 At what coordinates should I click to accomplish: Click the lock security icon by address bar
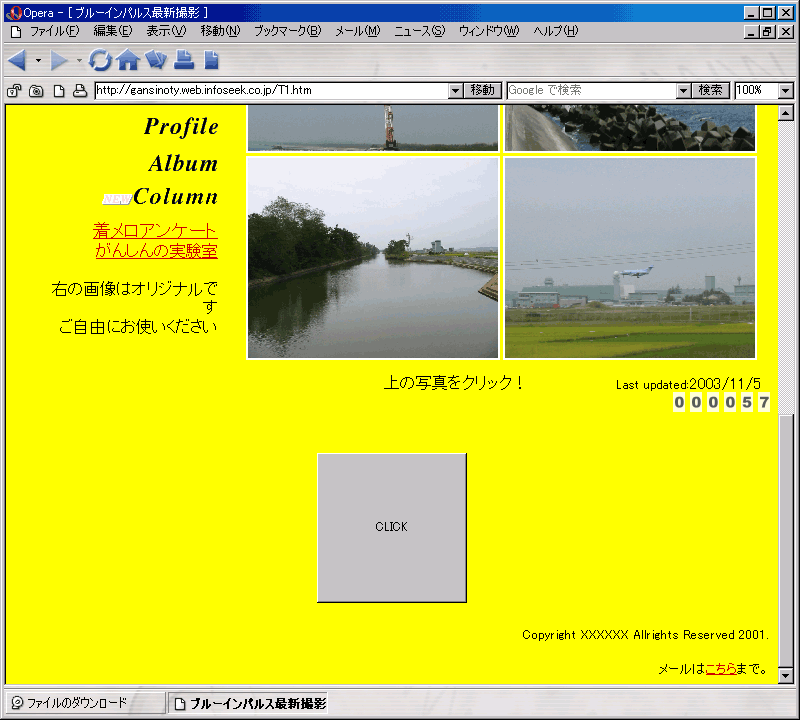point(14,91)
